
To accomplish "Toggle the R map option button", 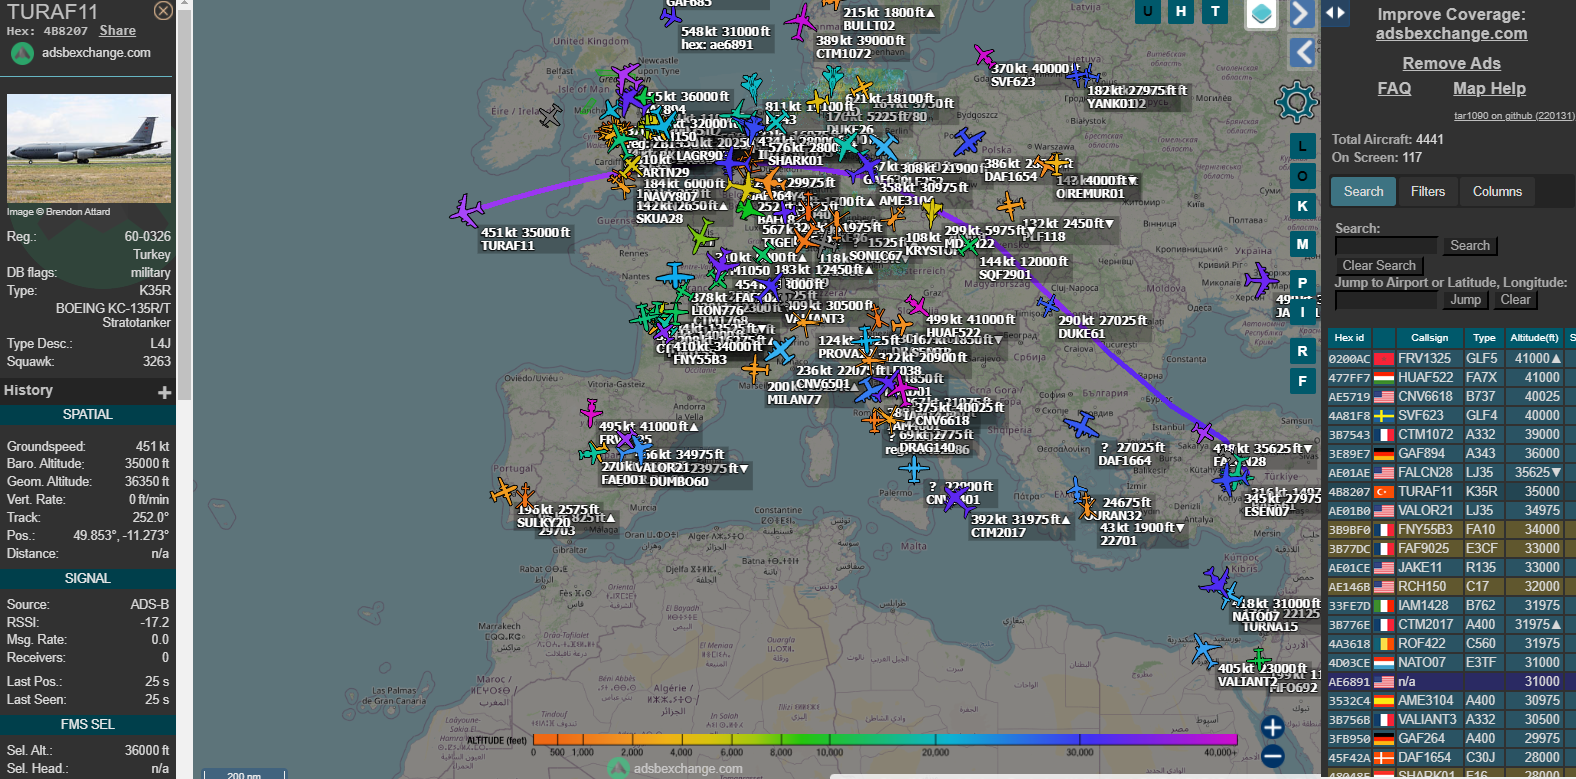I will [x=1302, y=351].
